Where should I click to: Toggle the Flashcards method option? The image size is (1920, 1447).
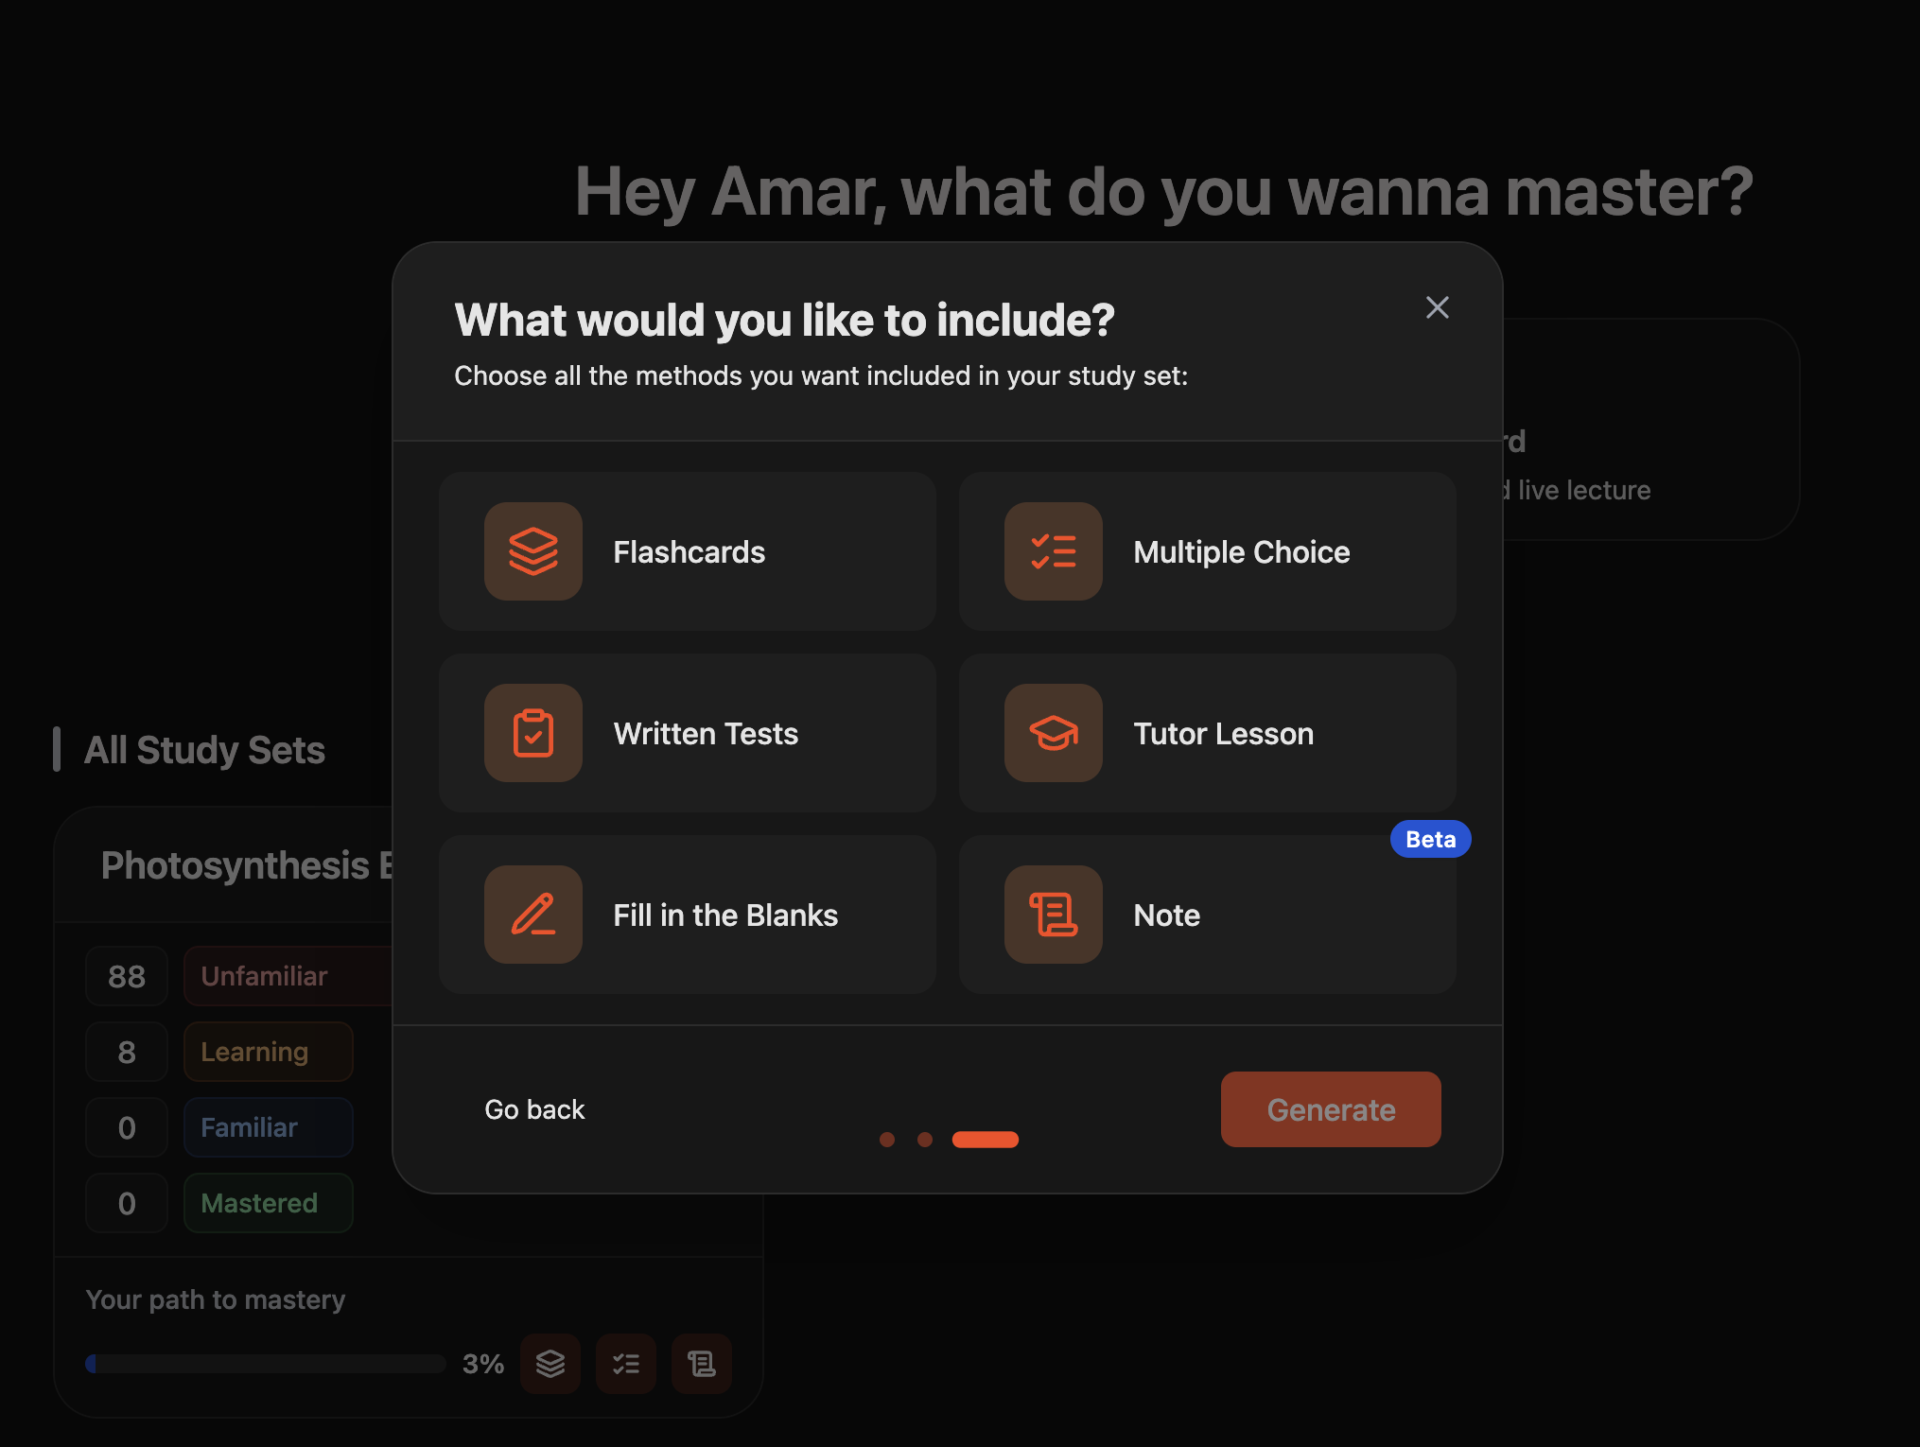760,551
